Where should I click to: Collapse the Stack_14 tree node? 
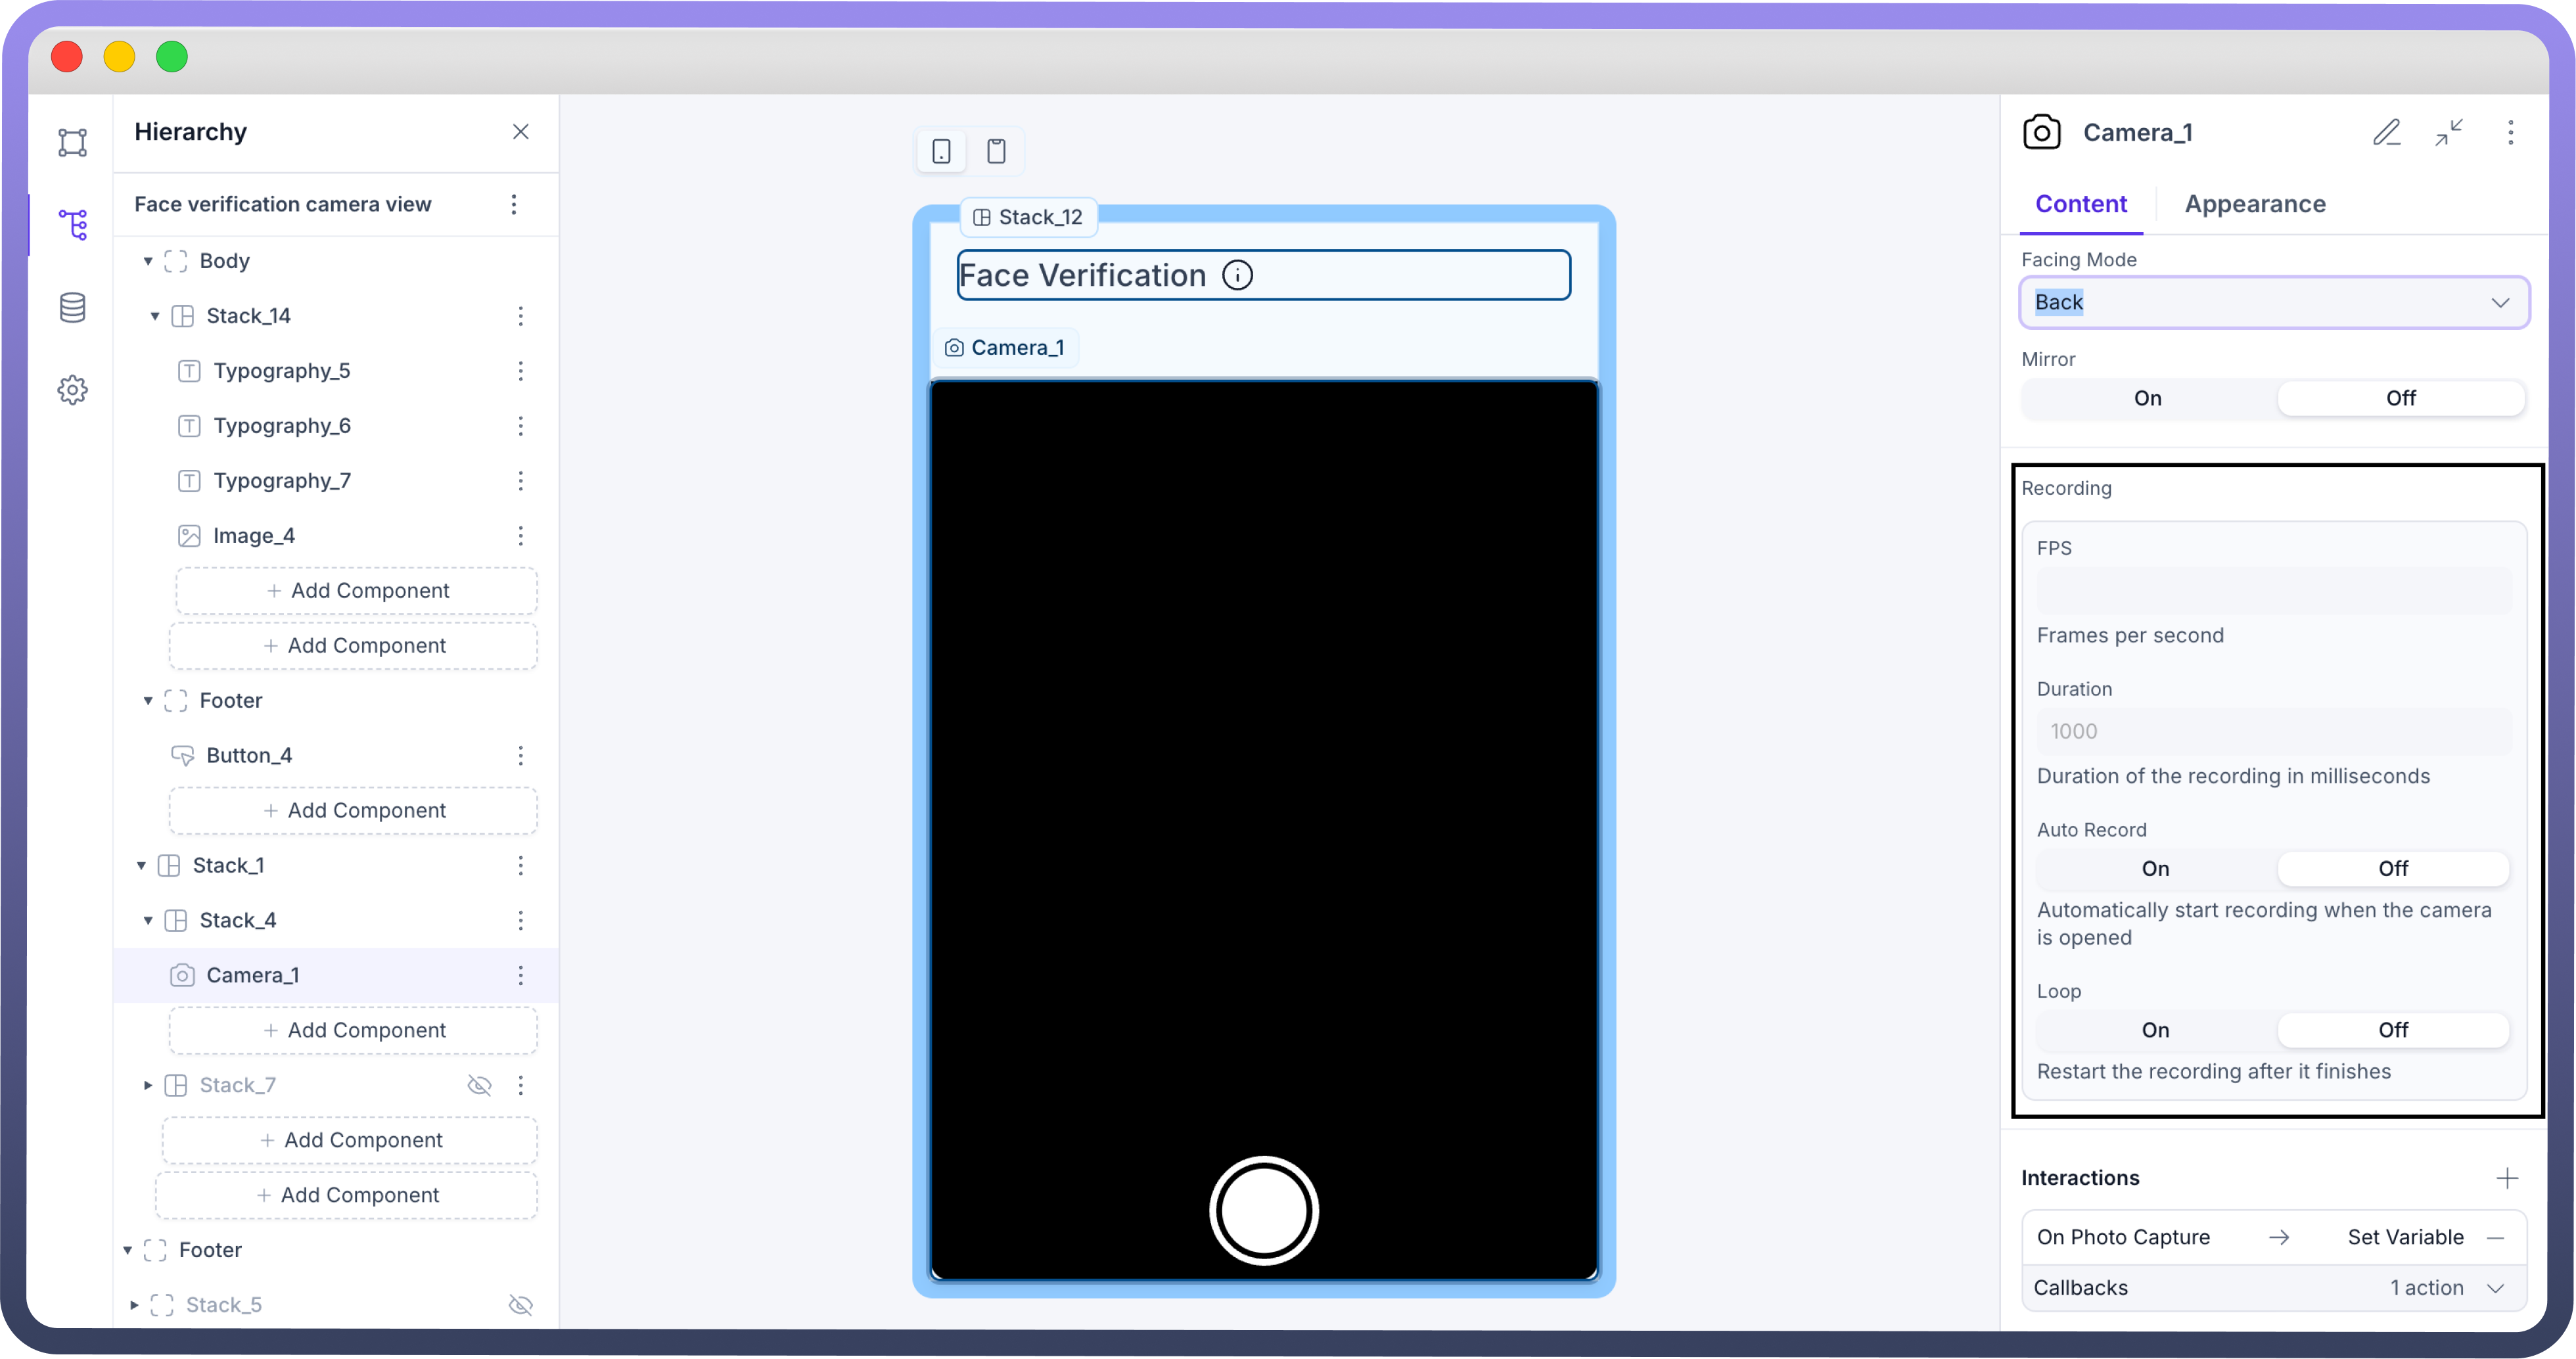pos(155,316)
